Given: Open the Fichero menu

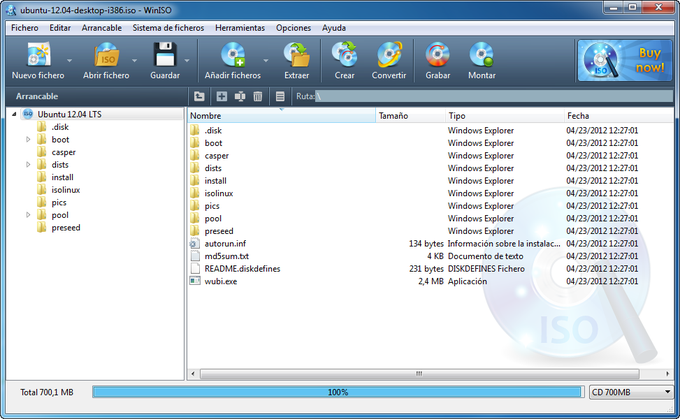Looking at the screenshot, I should [x=25, y=28].
